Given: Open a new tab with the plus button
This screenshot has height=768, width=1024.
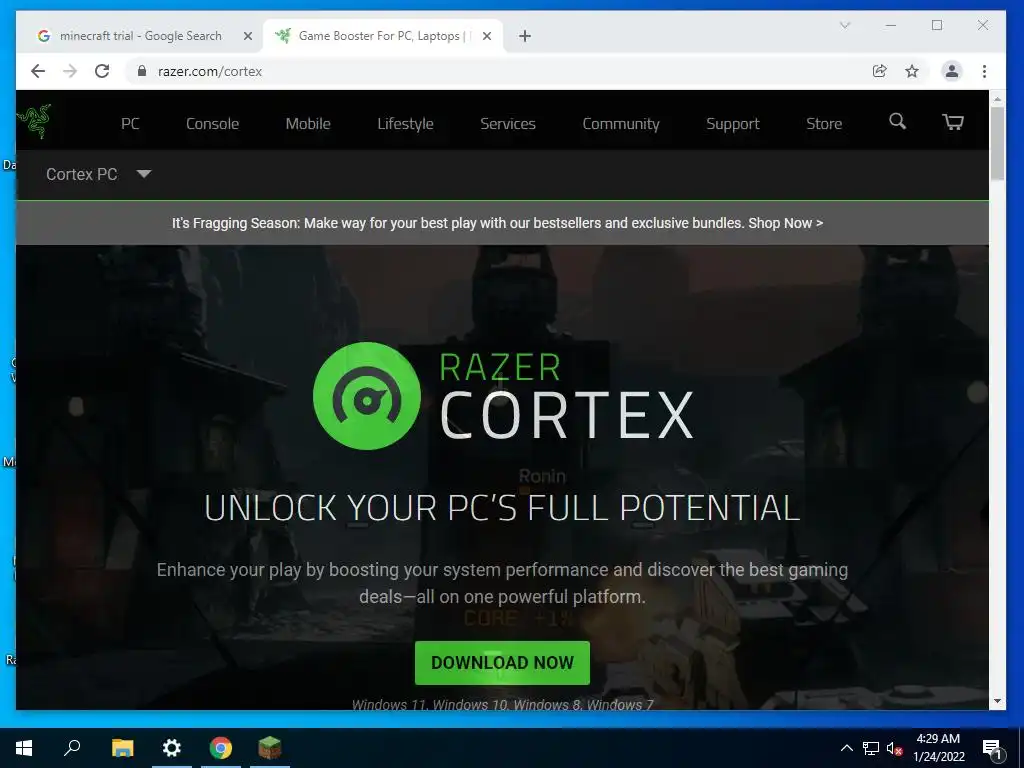Looking at the screenshot, I should (x=525, y=36).
